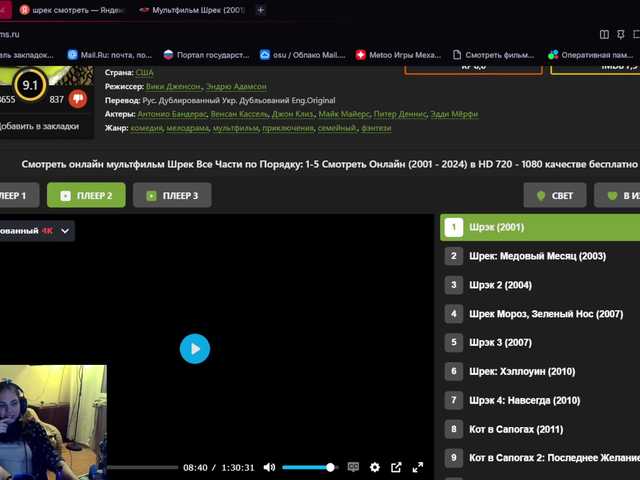Expand the translation 4K dropdown chevron
The image size is (640, 480).
pos(65,231)
